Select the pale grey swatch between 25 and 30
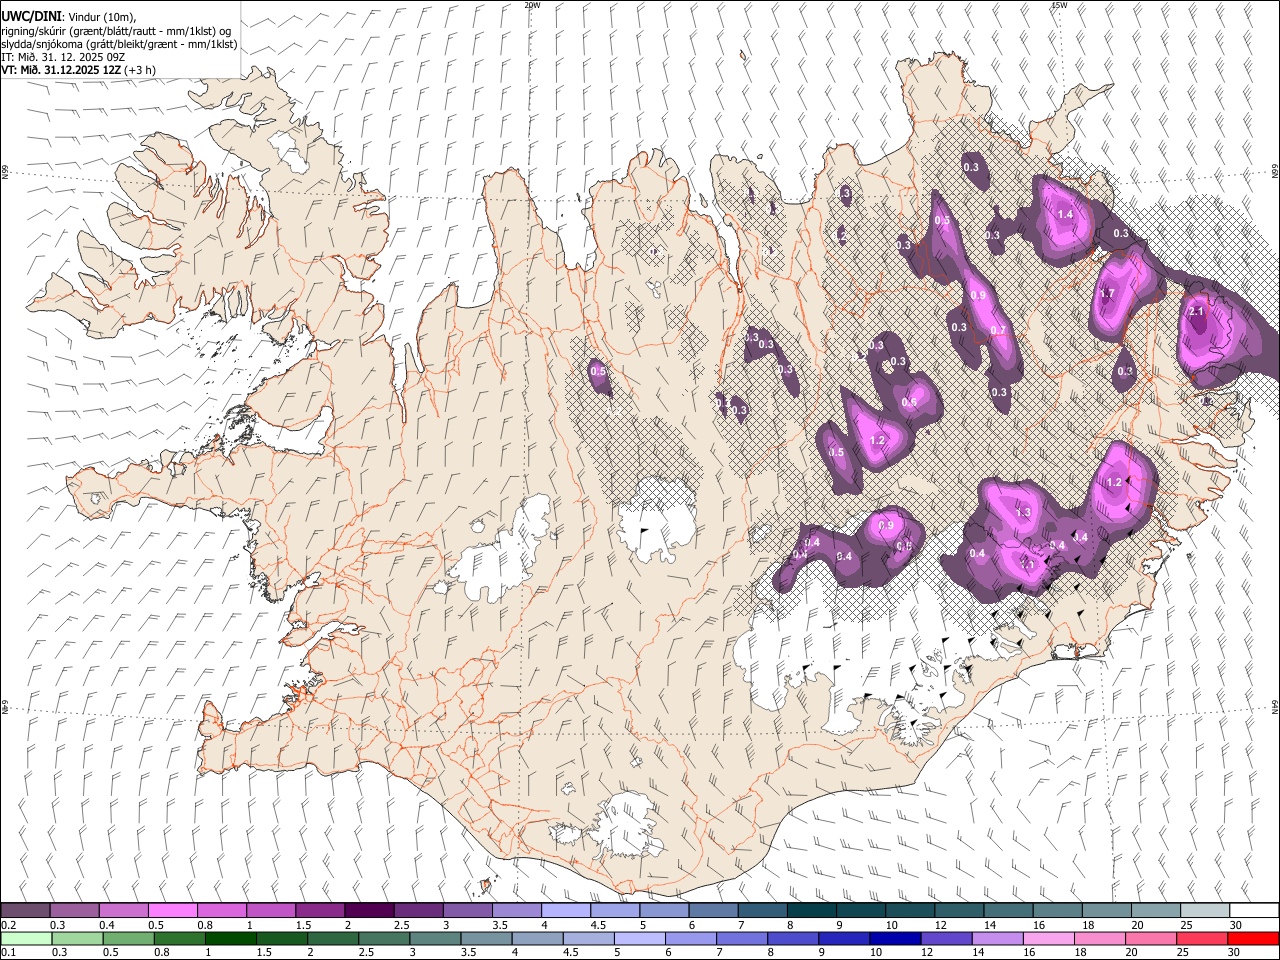This screenshot has width=1280, height=960. pyautogui.click(x=1205, y=910)
